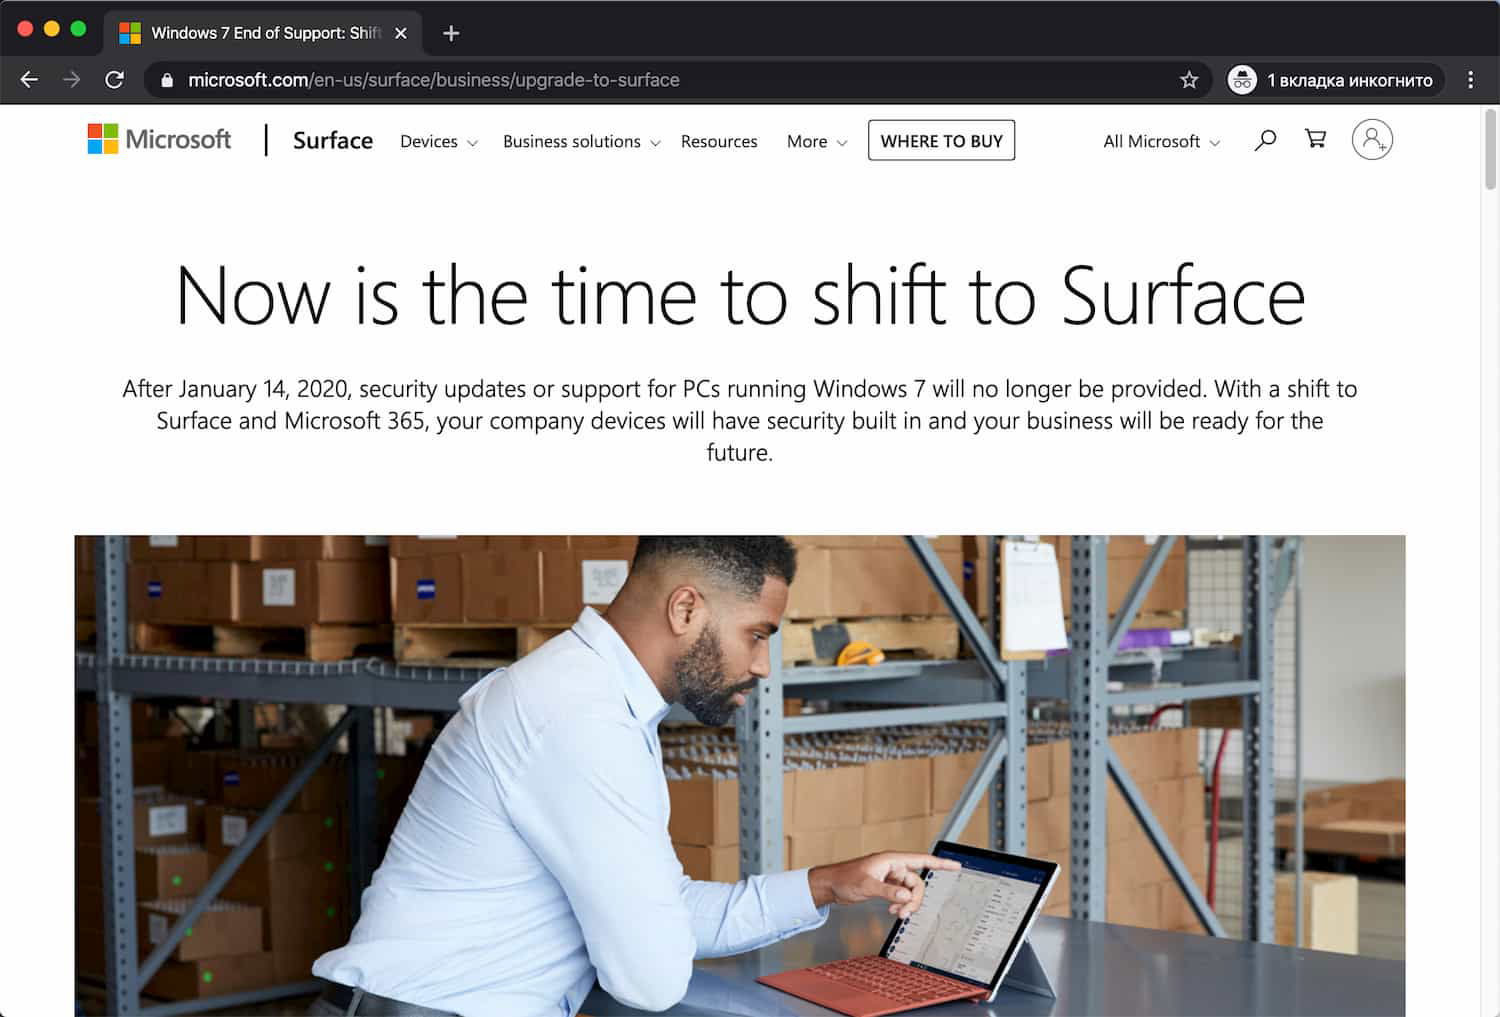Open the incognito profile indicator
This screenshot has width=1500, height=1017.
tap(1336, 80)
